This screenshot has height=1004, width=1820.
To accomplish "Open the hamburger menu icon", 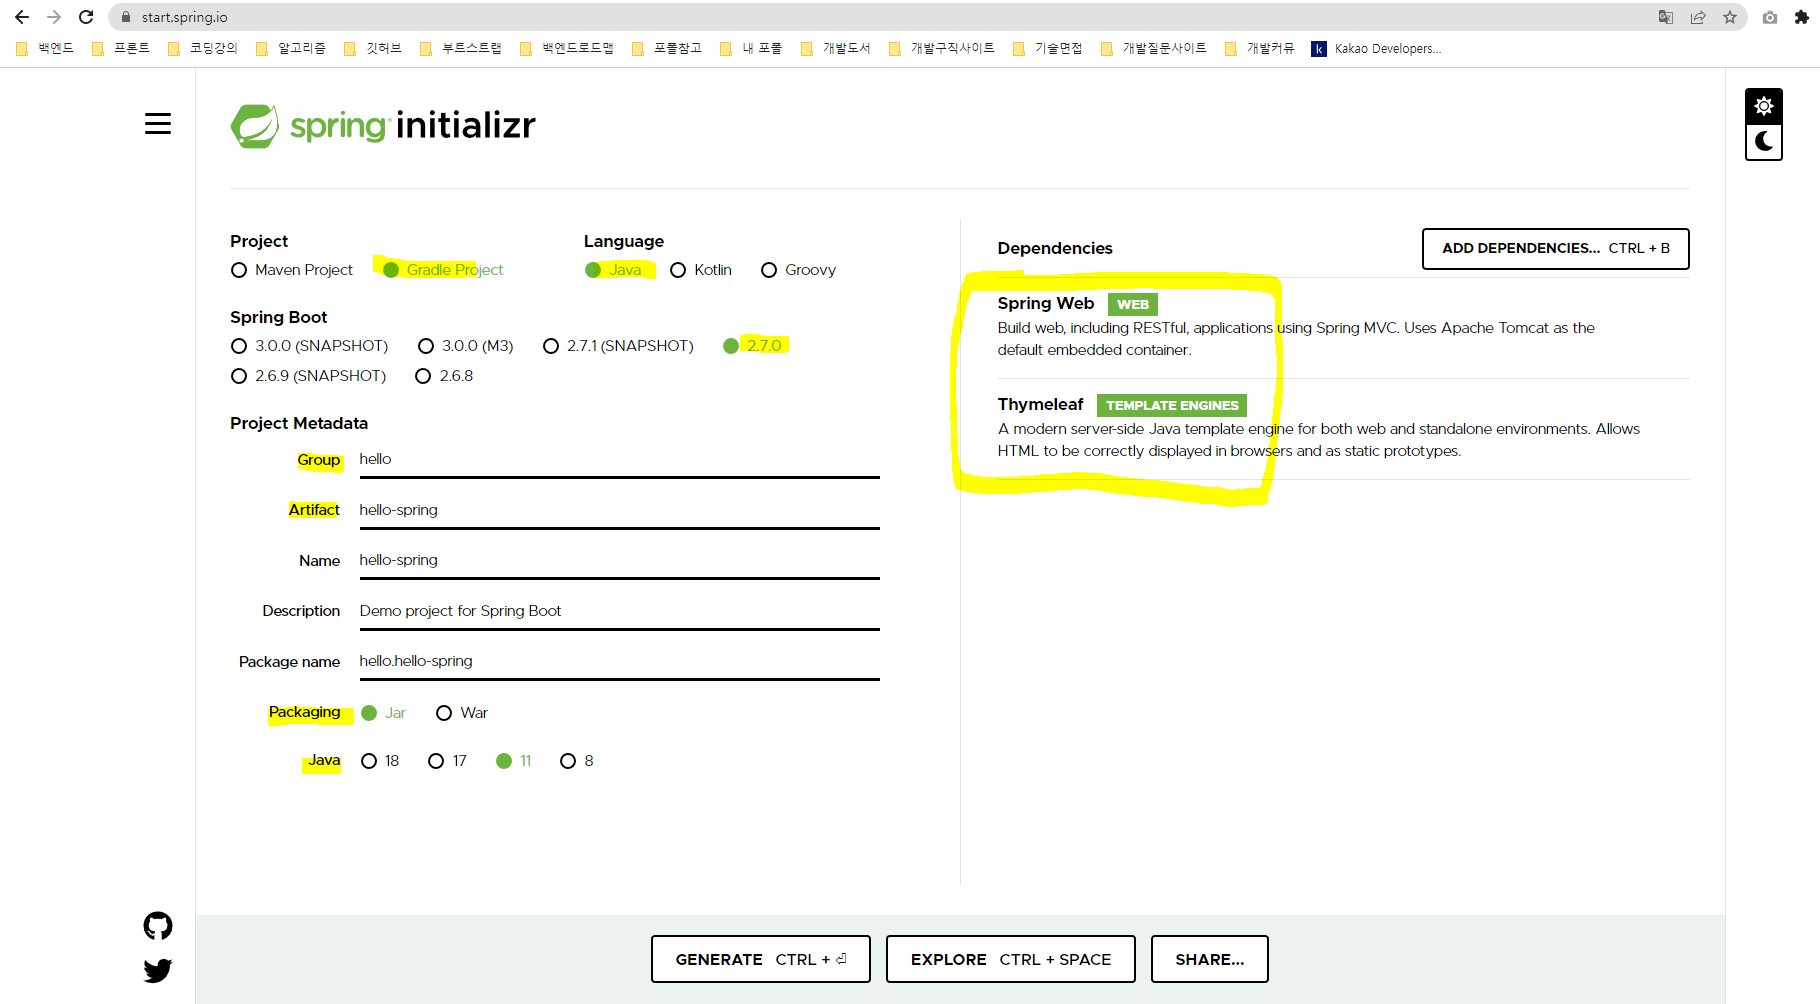I will pyautogui.click(x=158, y=124).
